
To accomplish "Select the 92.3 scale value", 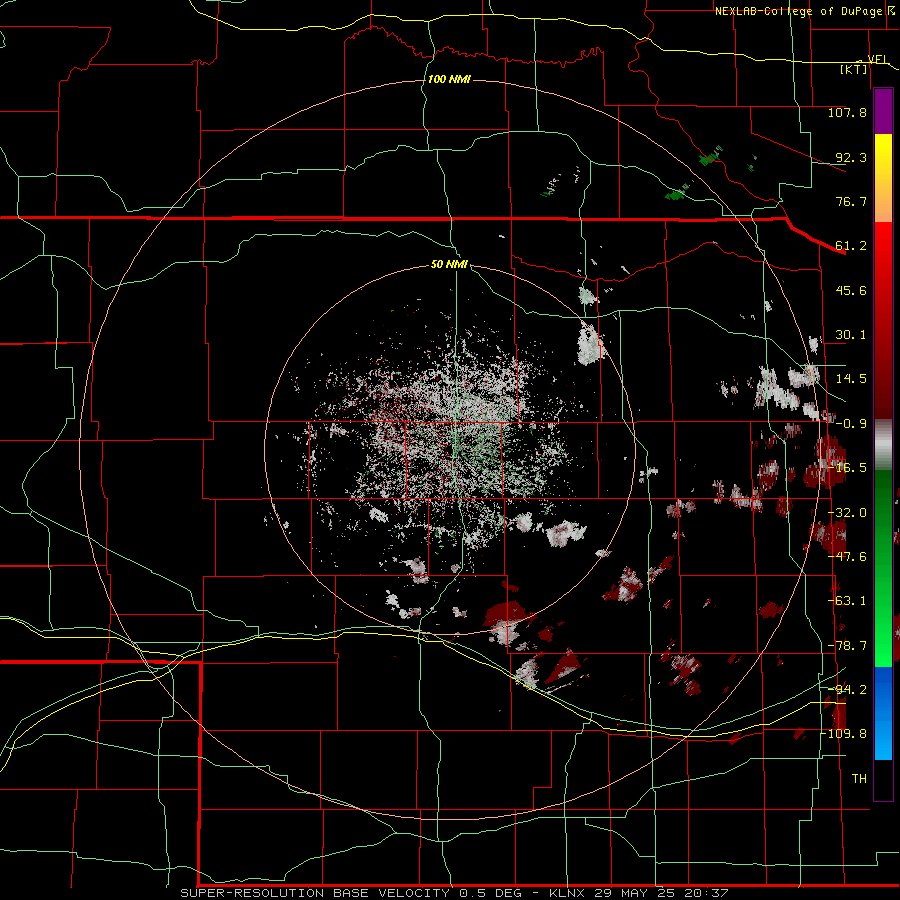I will tap(851, 157).
